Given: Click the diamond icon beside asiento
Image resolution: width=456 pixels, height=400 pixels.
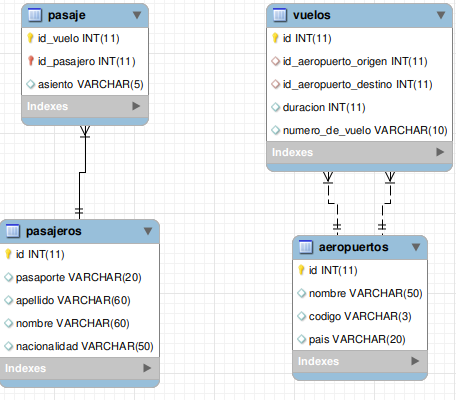Looking at the screenshot, I should pos(30,84).
